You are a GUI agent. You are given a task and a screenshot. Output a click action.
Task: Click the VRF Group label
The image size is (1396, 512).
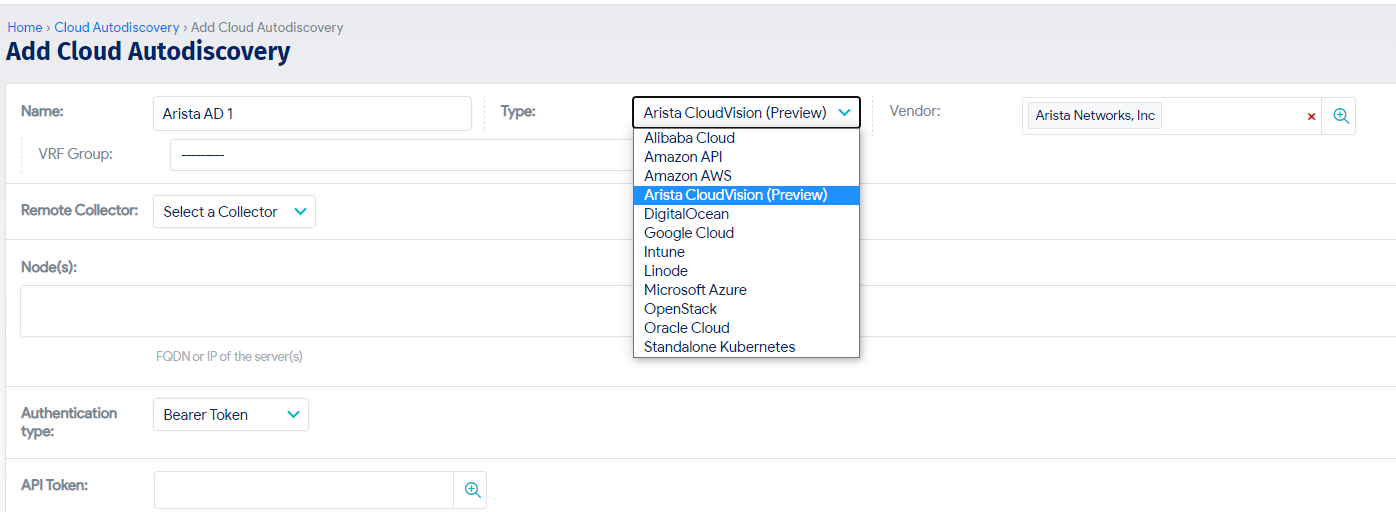(x=76, y=154)
